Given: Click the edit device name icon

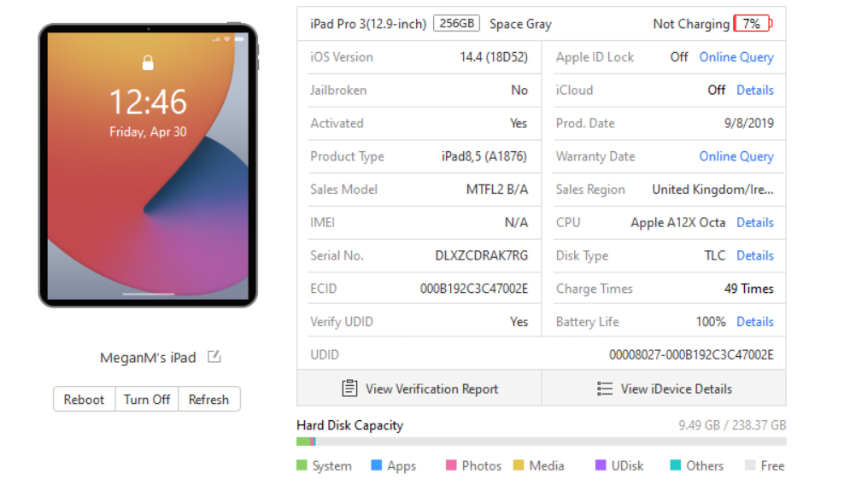Looking at the screenshot, I should (x=214, y=357).
